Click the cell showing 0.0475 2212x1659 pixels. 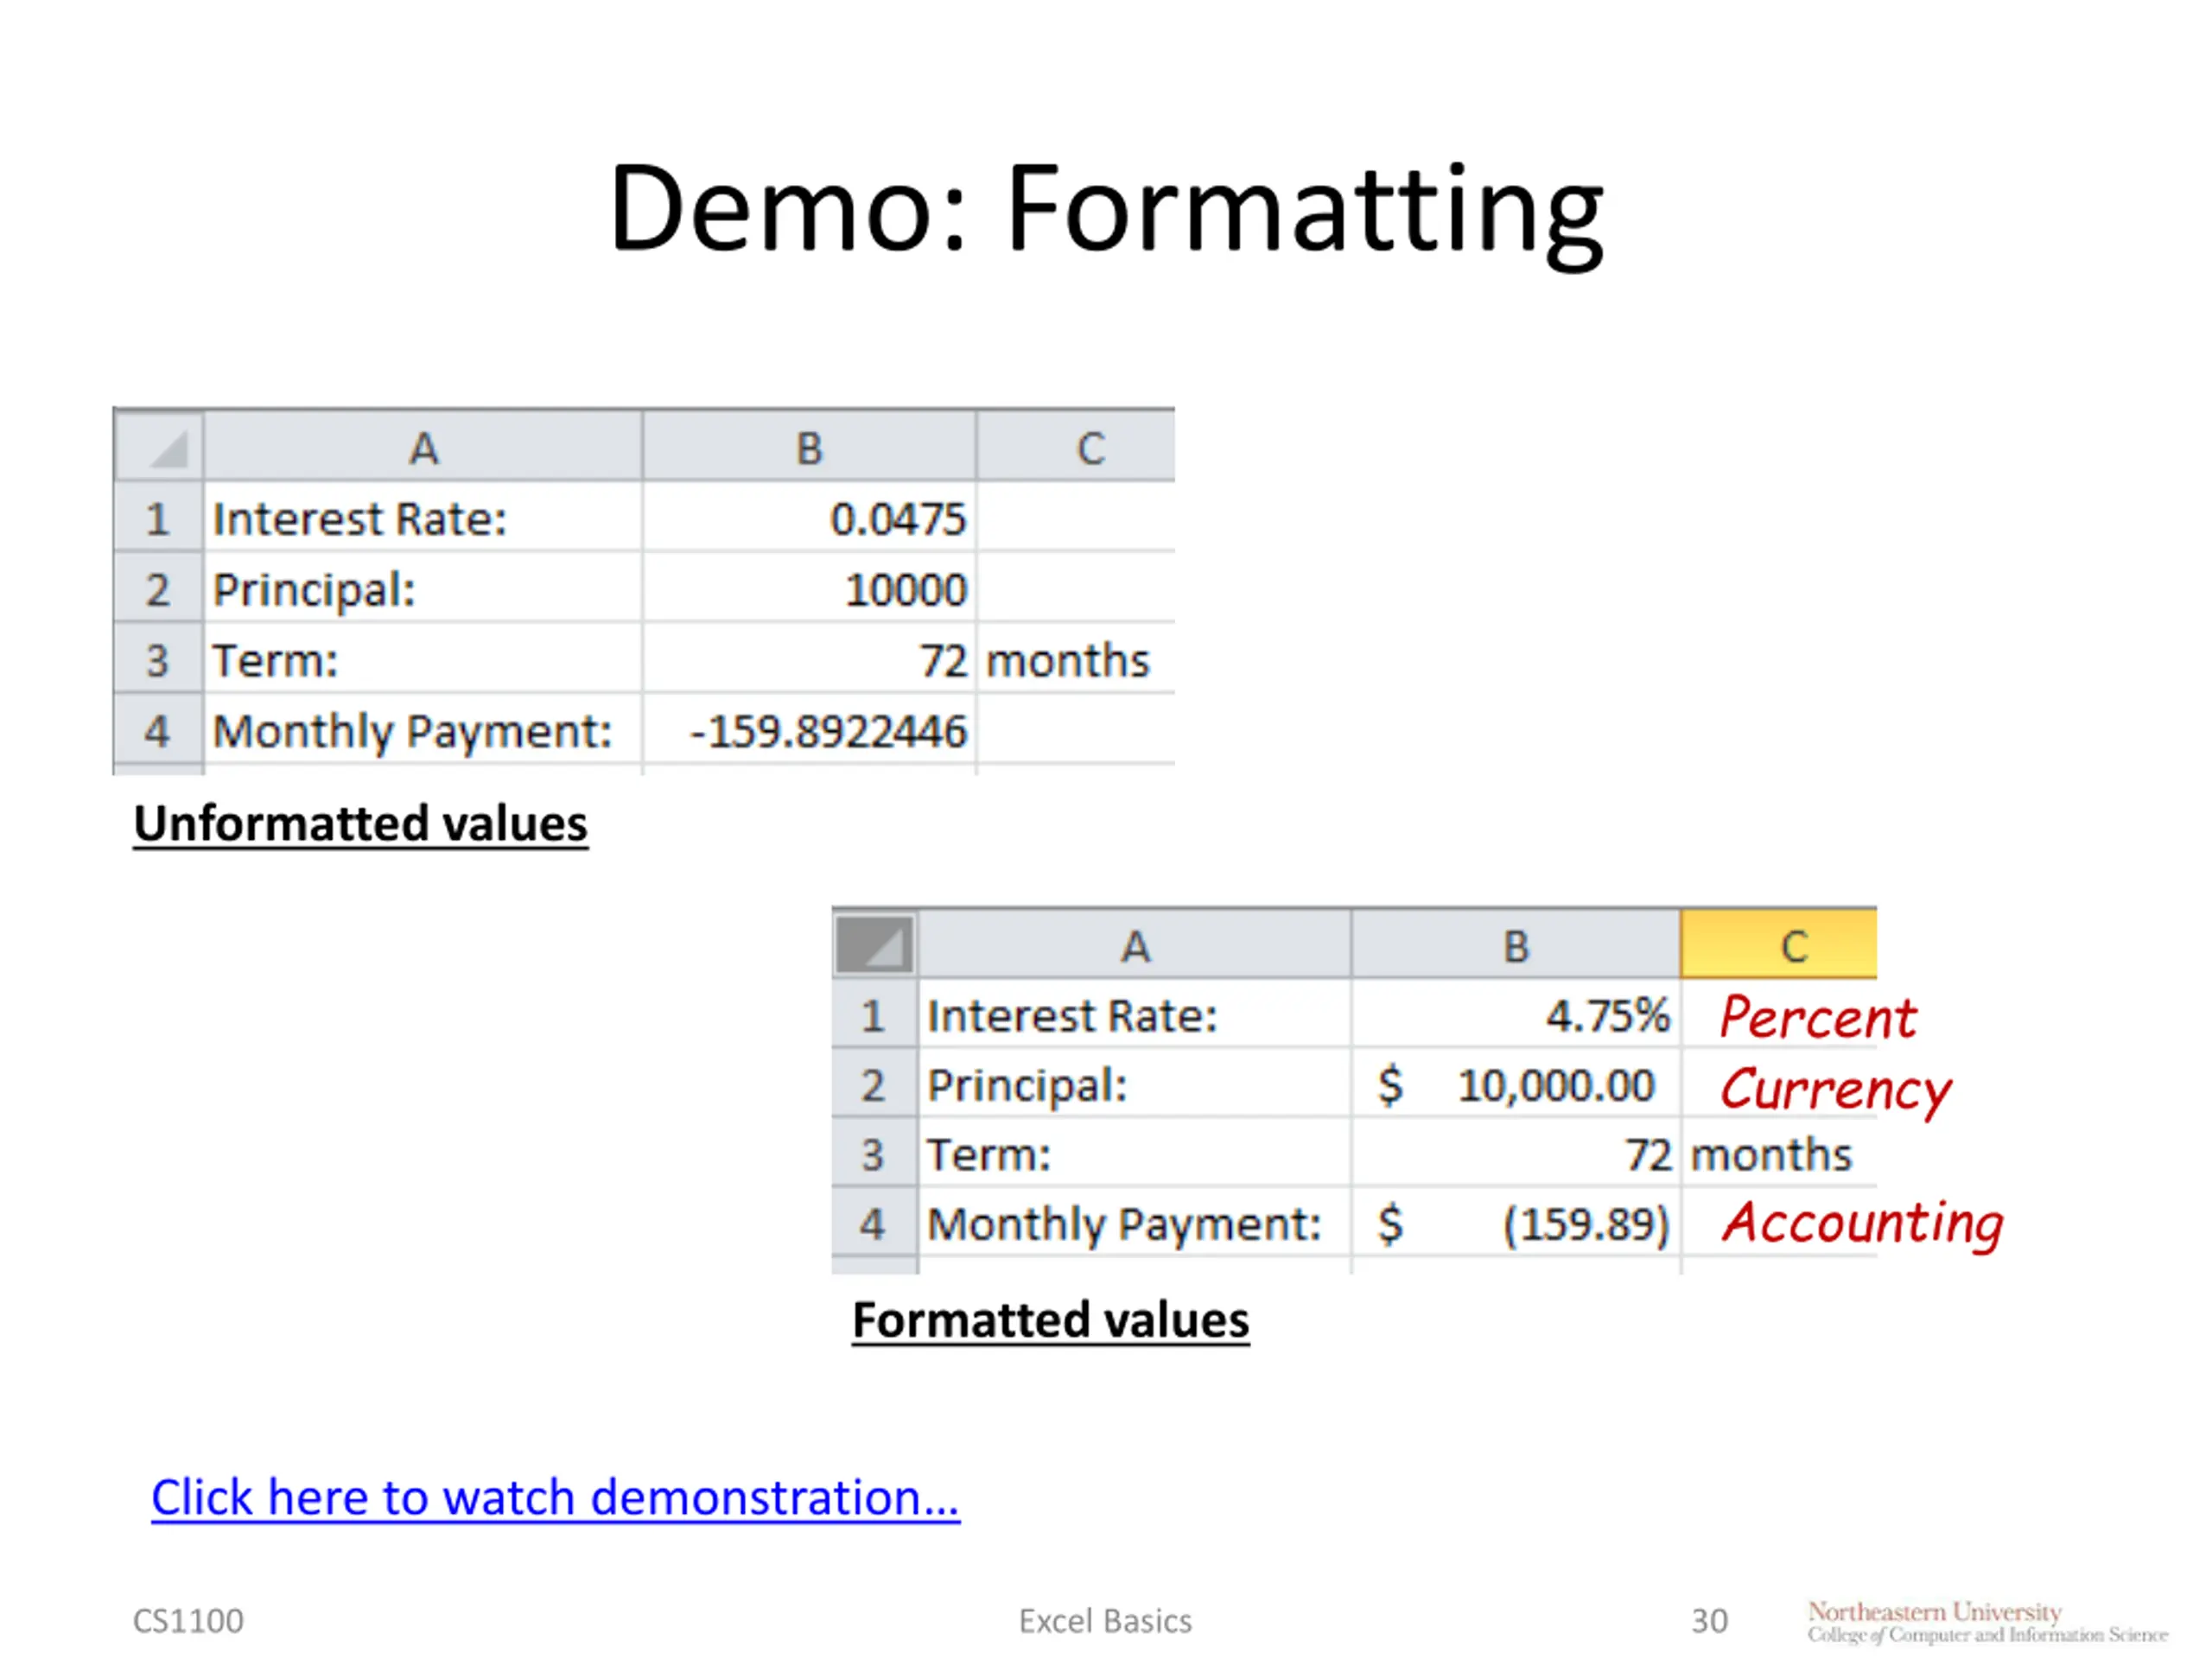pos(808,519)
